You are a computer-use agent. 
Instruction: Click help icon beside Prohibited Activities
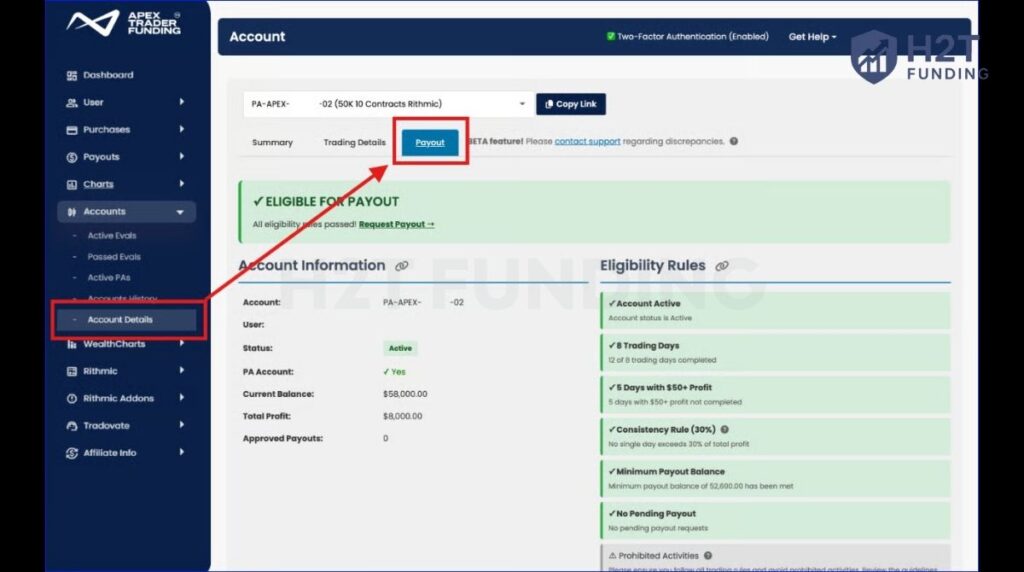coord(708,556)
